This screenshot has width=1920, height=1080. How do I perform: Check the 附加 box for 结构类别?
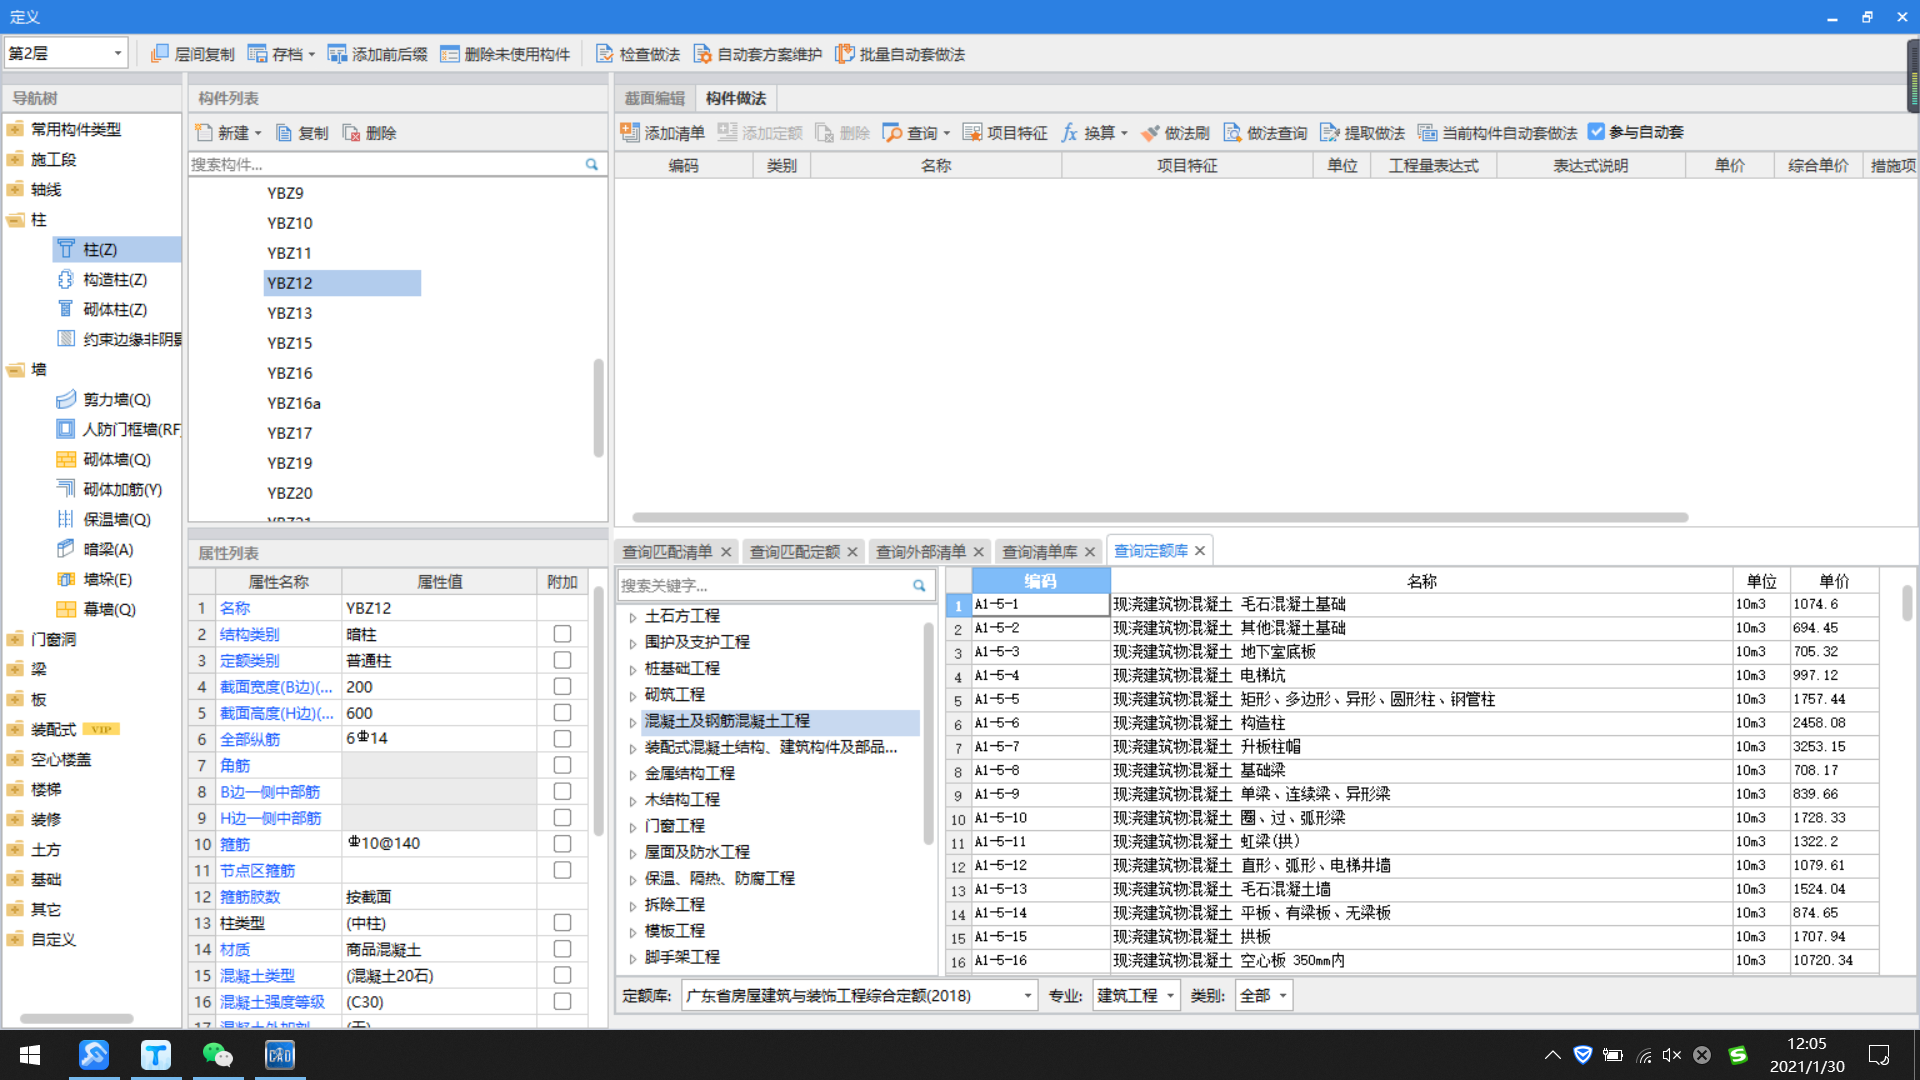(562, 634)
